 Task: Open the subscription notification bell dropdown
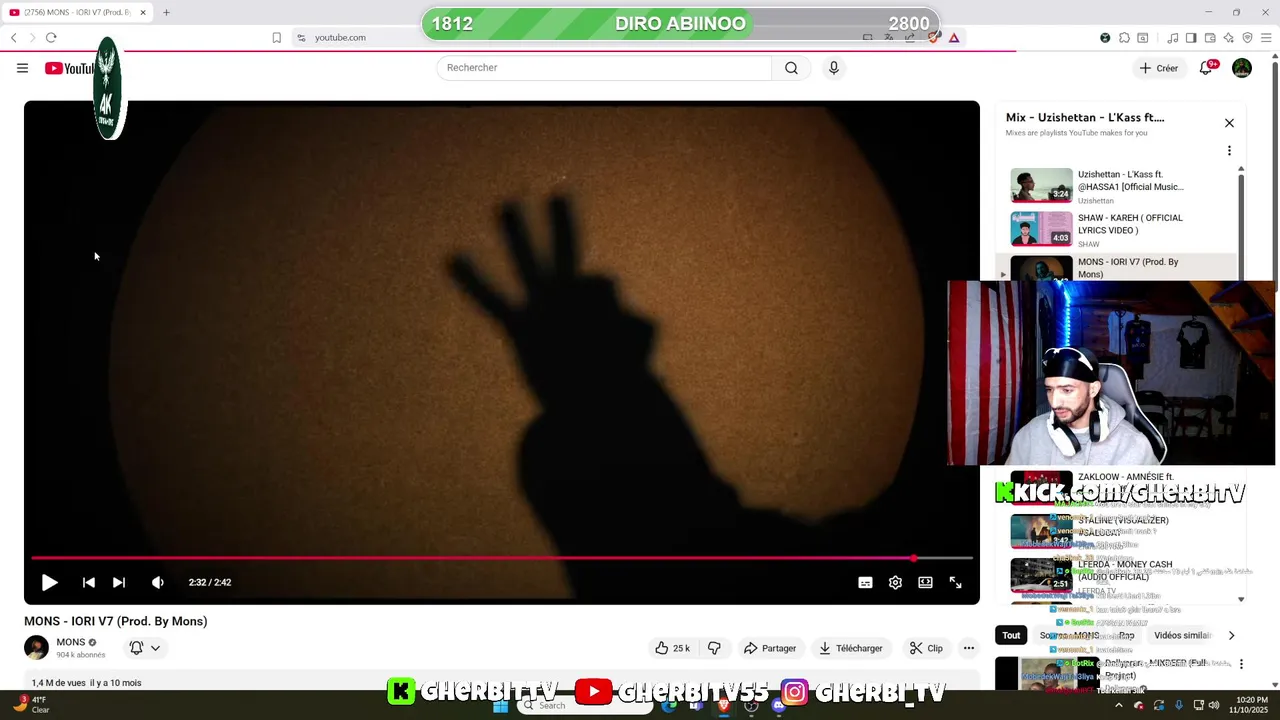[x=145, y=648]
